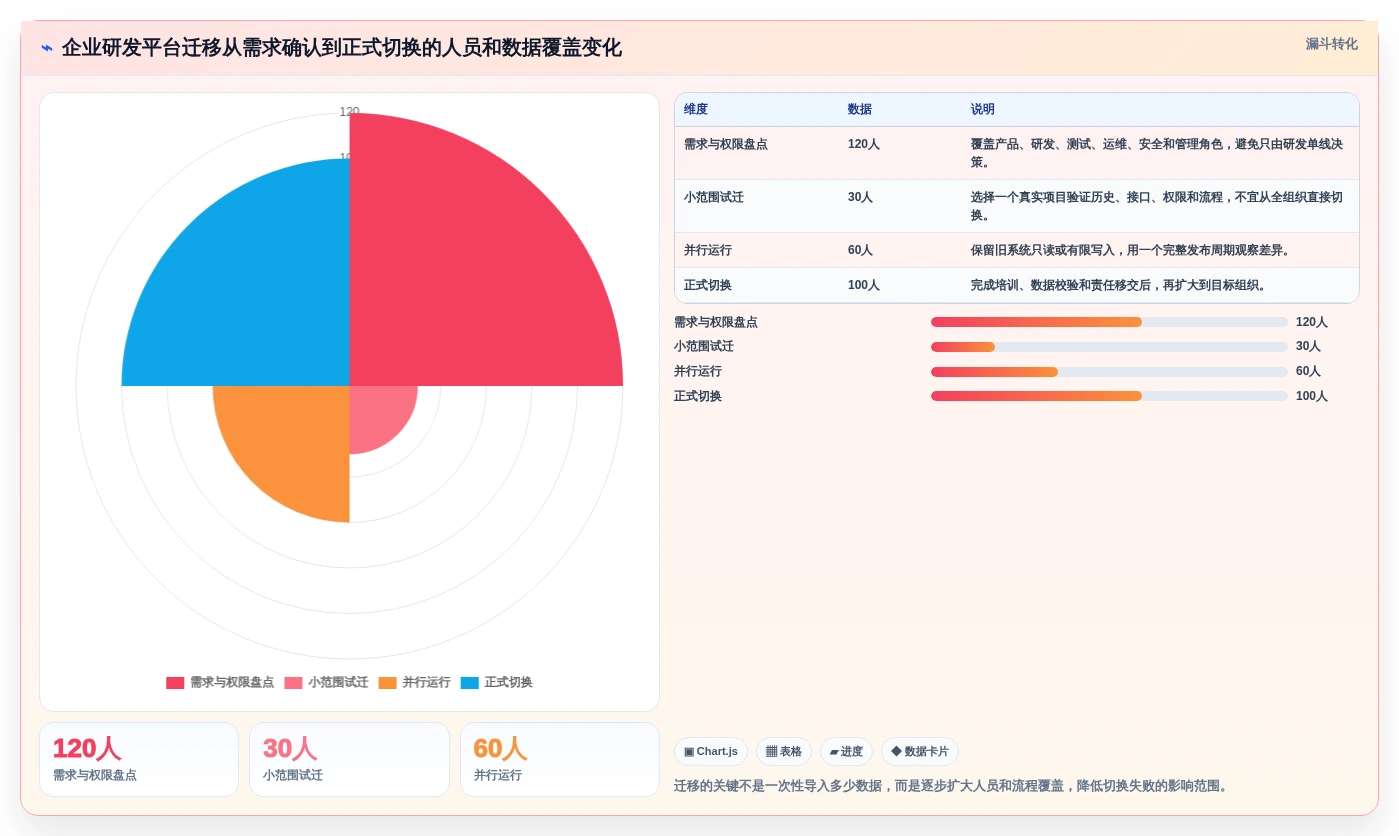Toggle the 并行运行 legend entry
1399x836 pixels.
coord(414,683)
